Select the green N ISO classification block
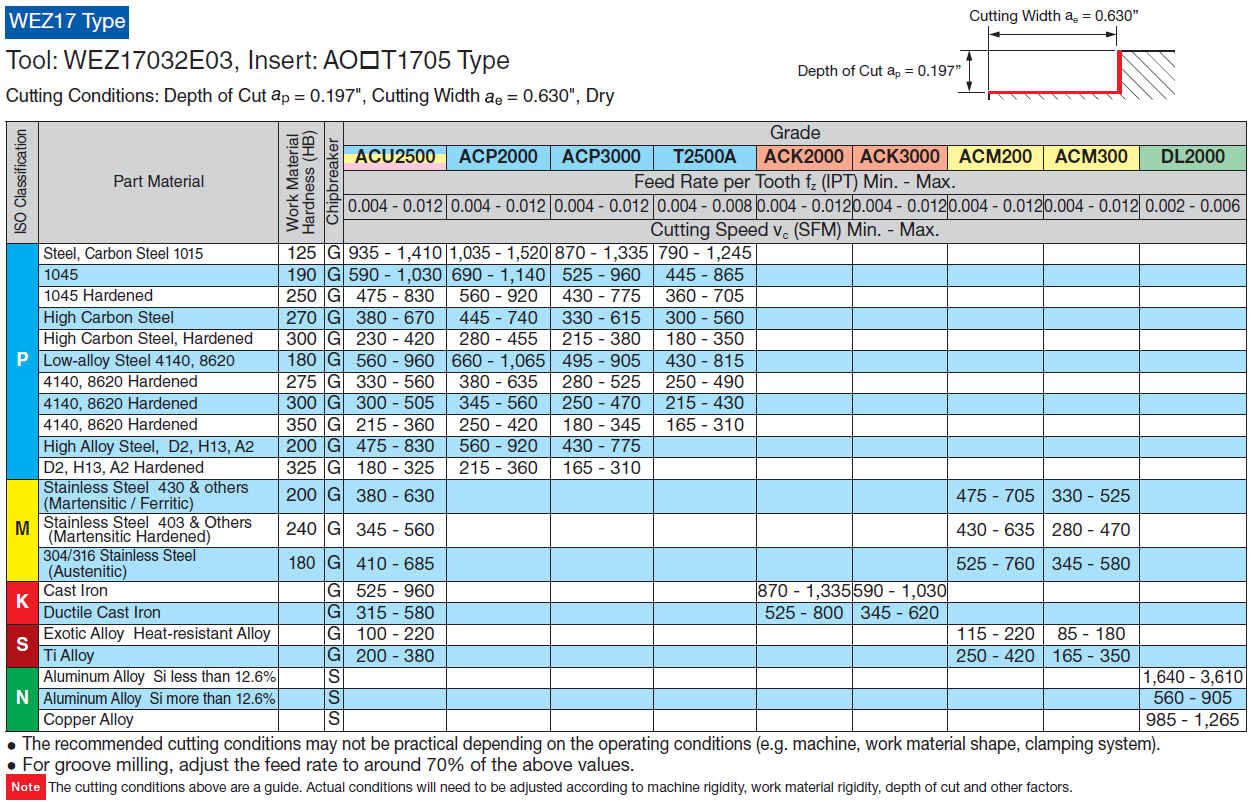Screen dimensions: 1252x802 22,698
